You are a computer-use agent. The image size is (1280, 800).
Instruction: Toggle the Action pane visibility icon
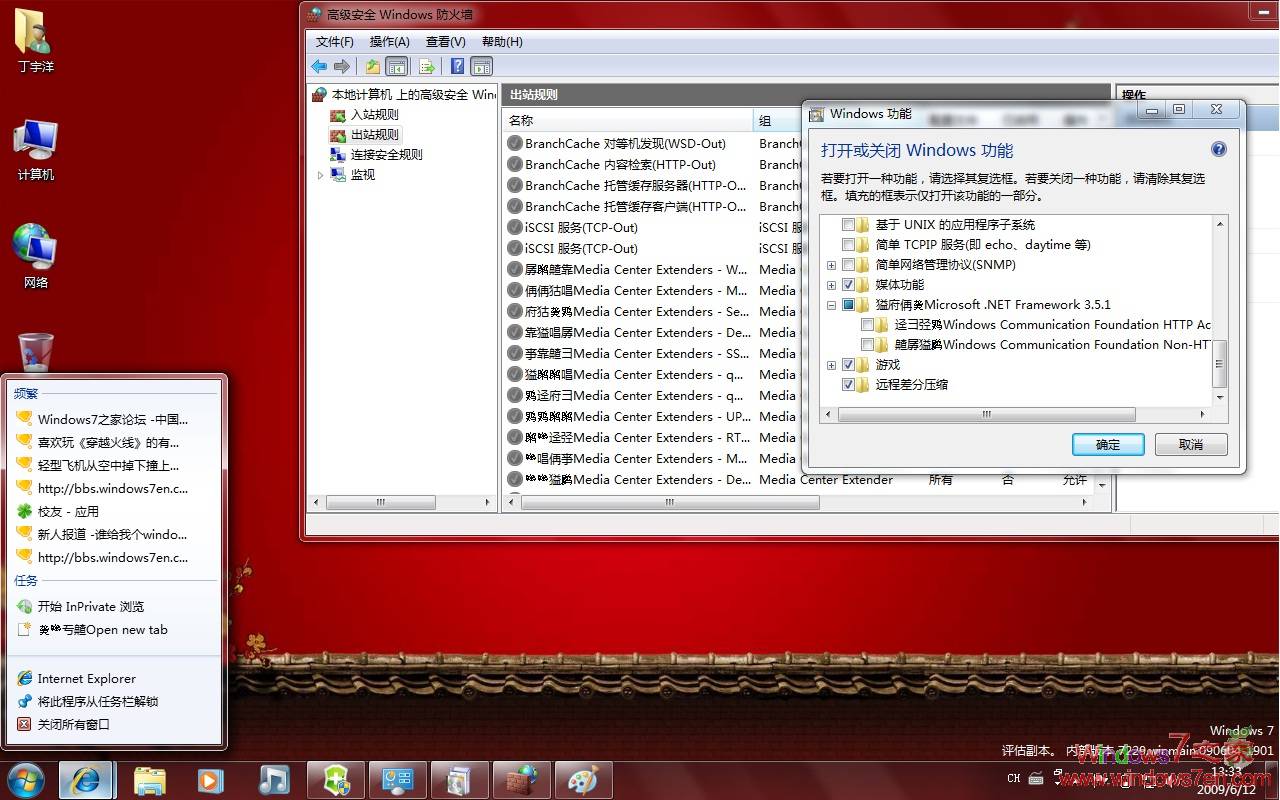click(481, 66)
